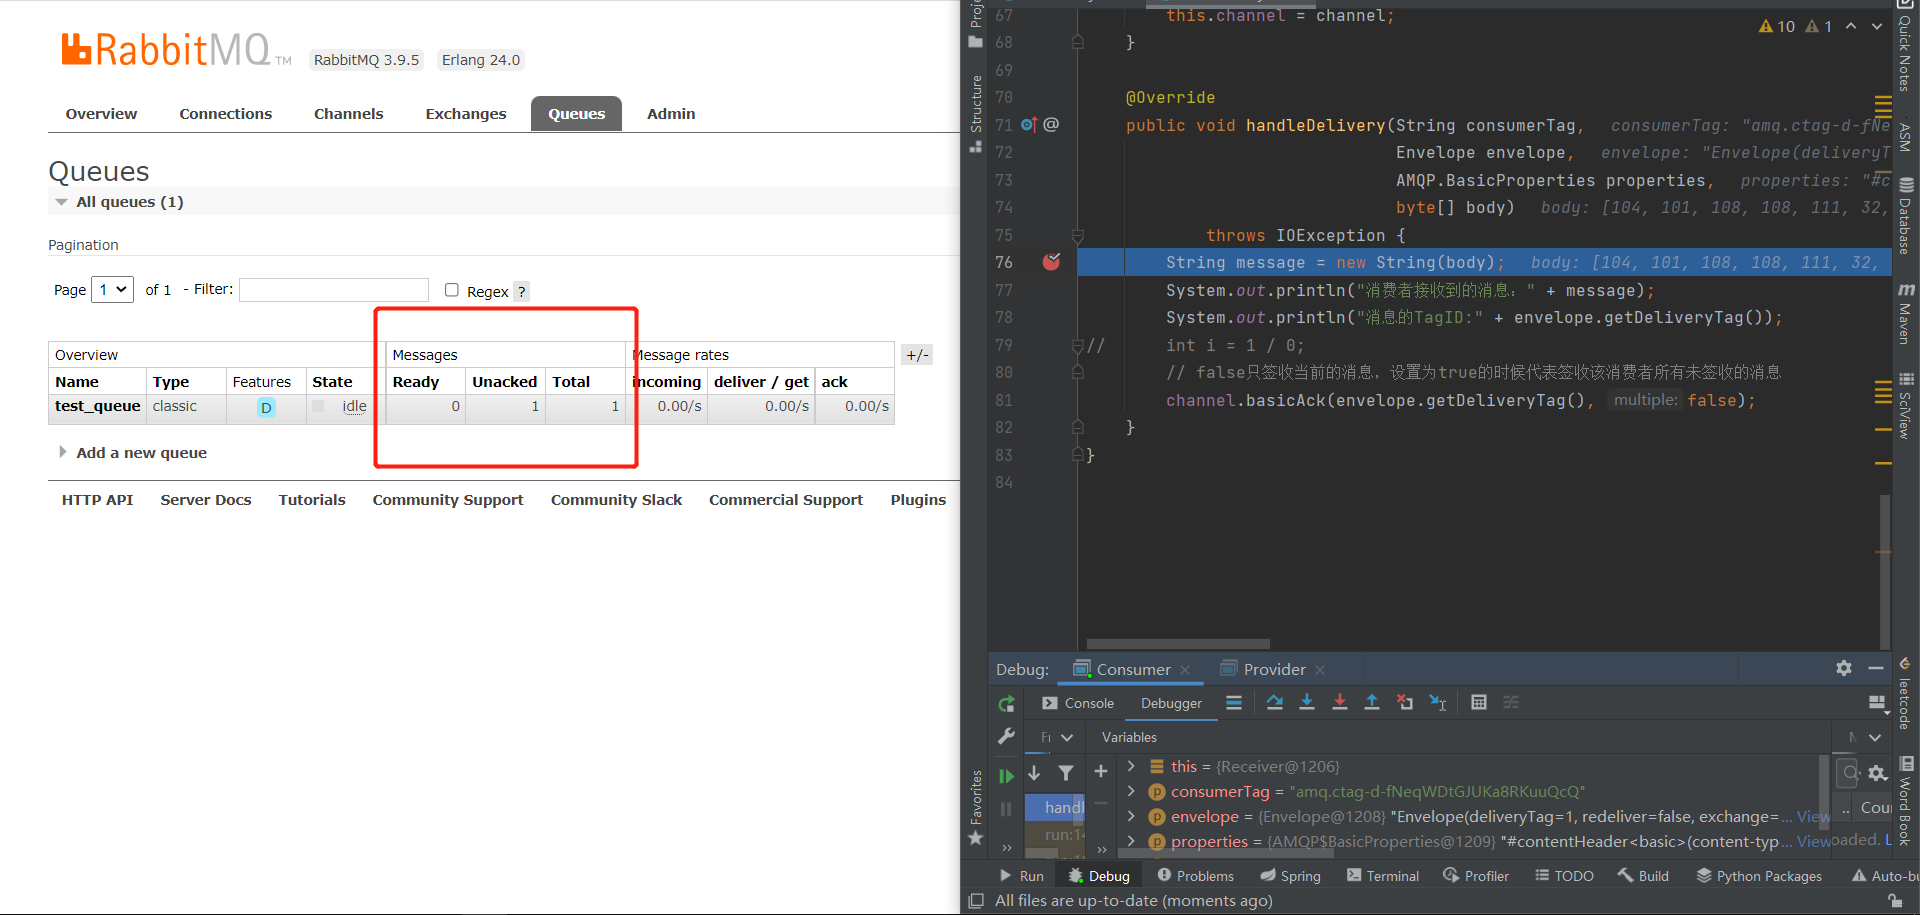Click the Run to Cursor icon
Image resolution: width=1920 pixels, height=915 pixels.
tap(1438, 703)
